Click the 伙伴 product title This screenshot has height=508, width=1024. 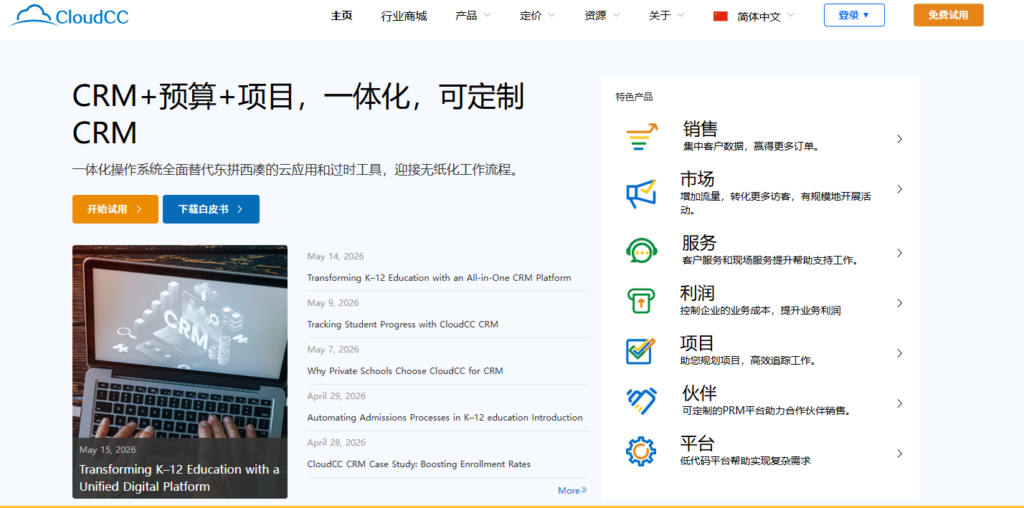click(x=699, y=393)
